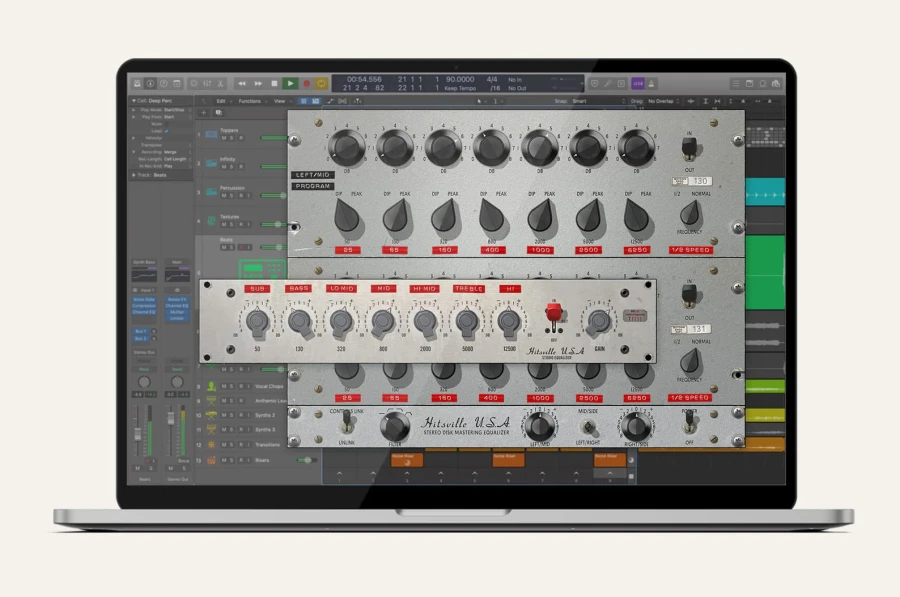900x597 pixels.
Task: Toggle the purple Count-in button
Action: [x=638, y=84]
